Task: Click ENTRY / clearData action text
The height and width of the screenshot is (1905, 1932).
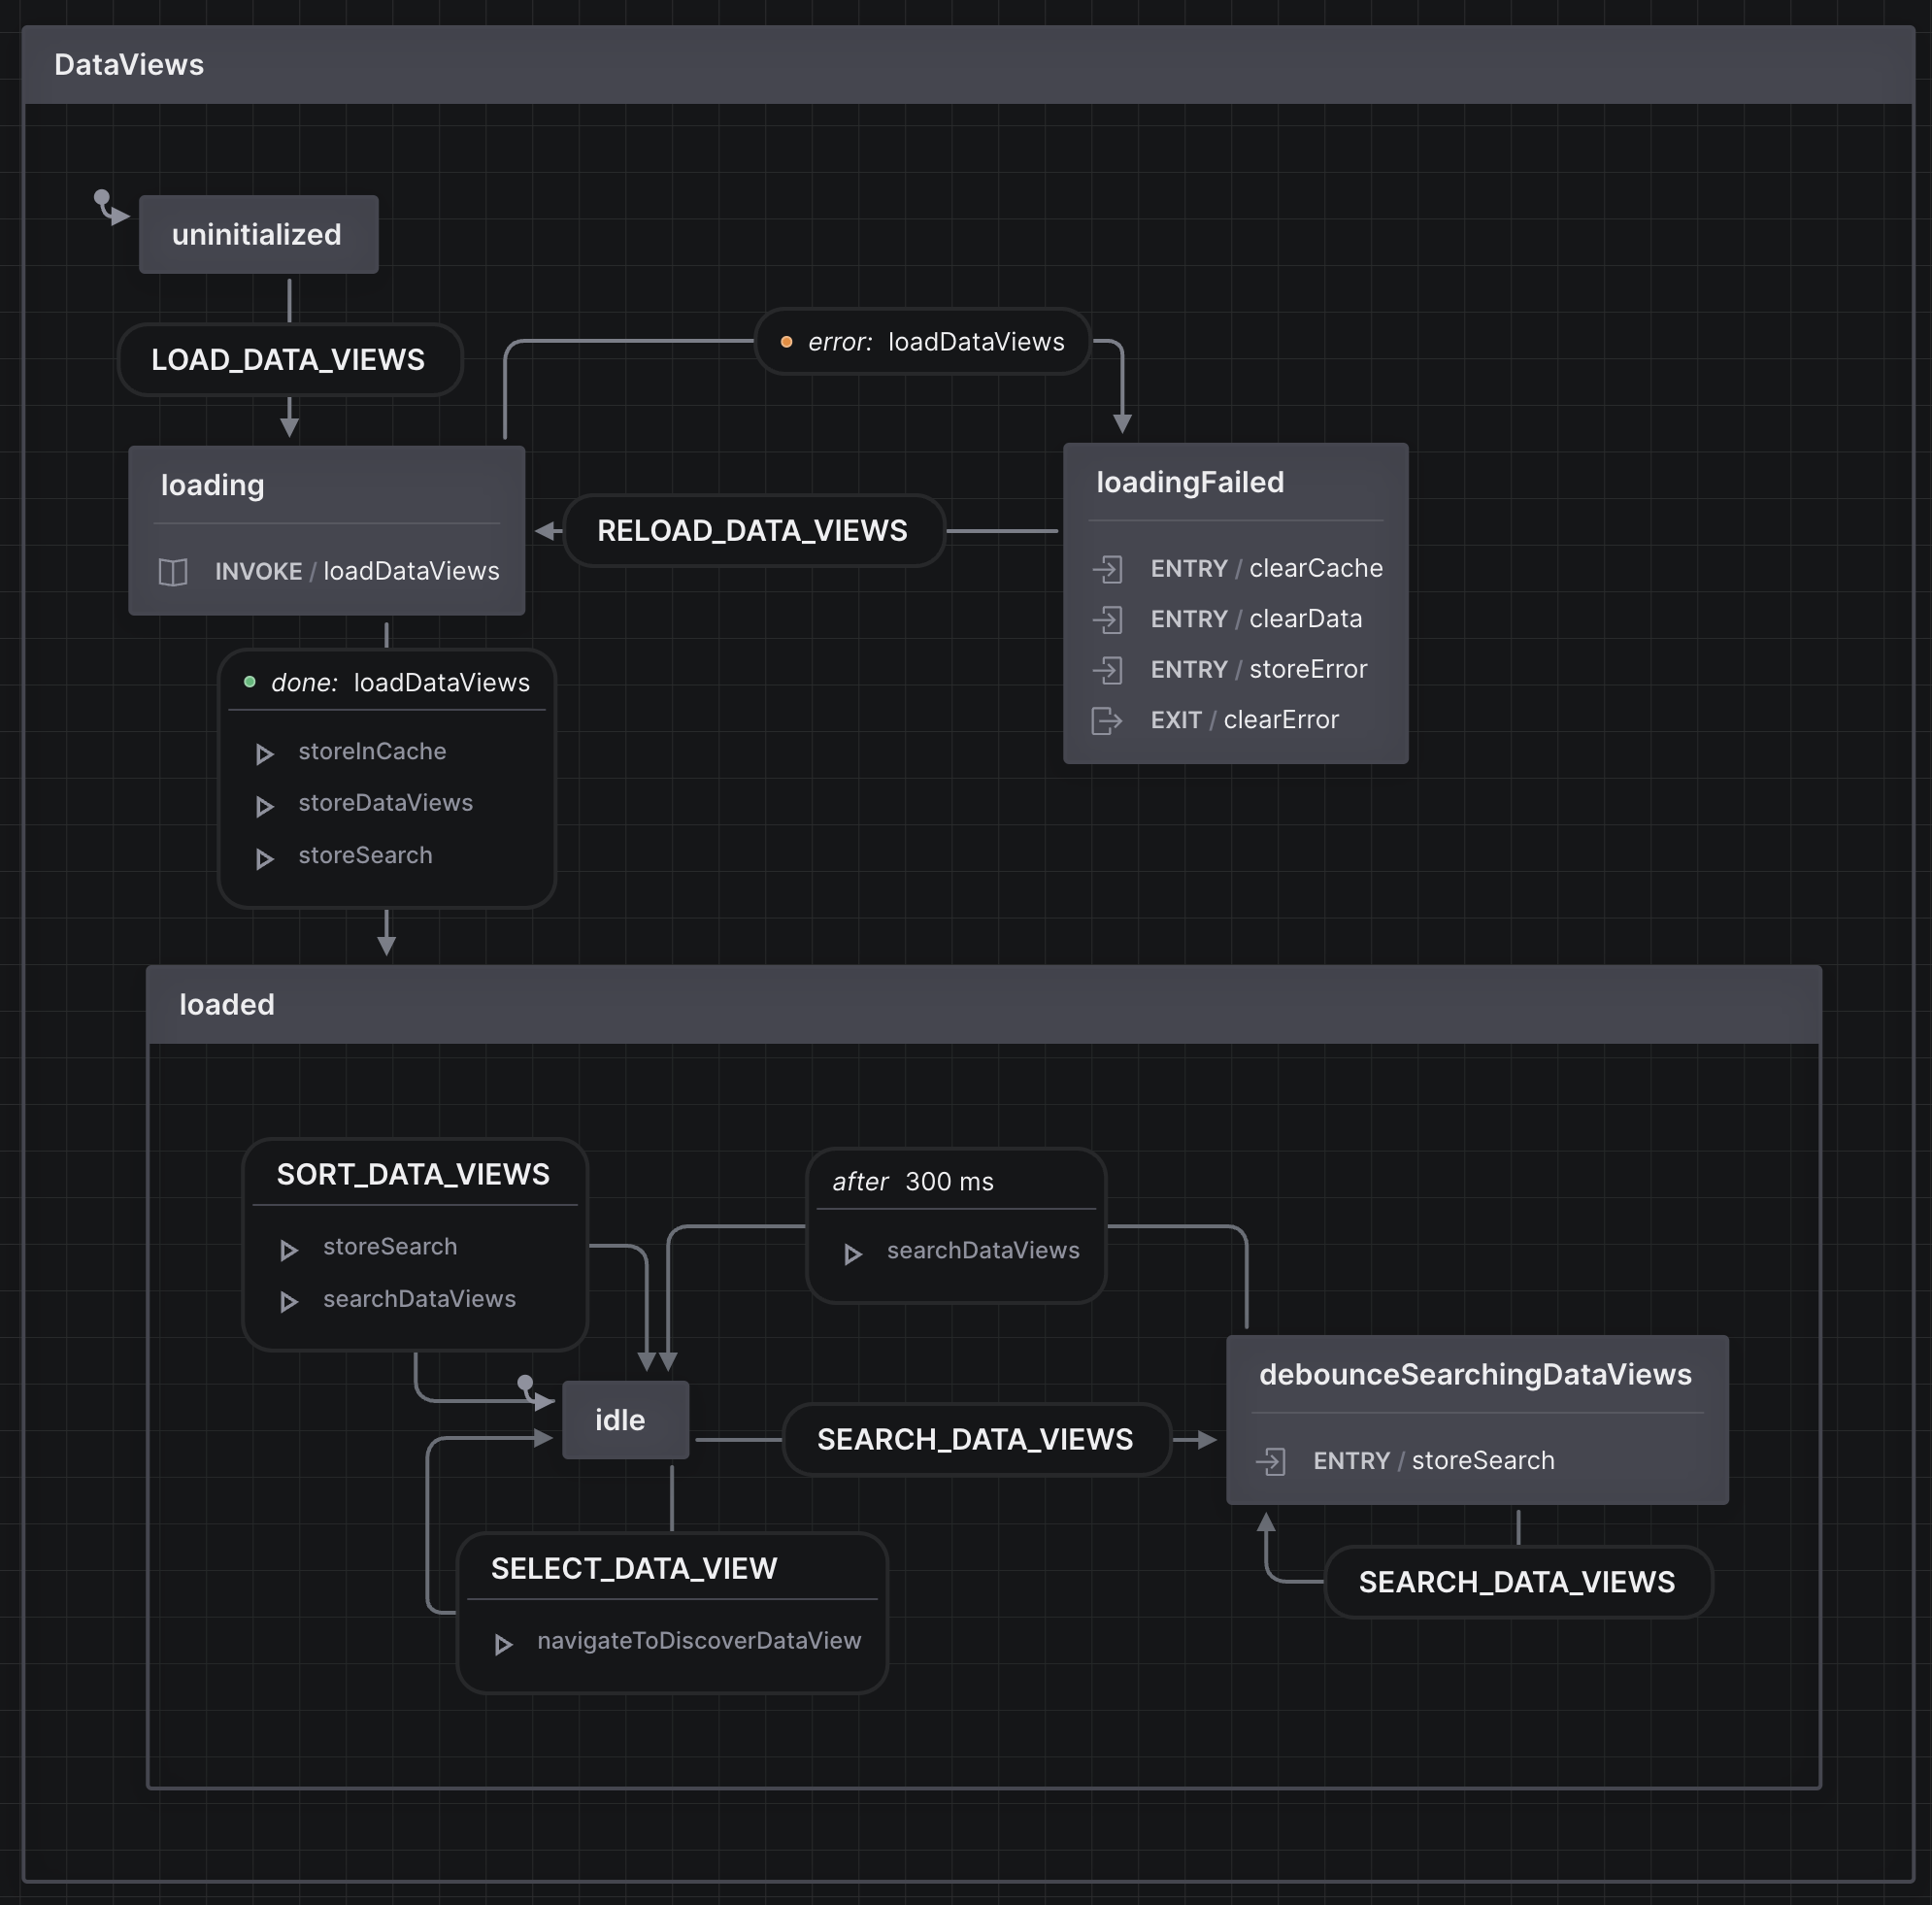Action: [x=1256, y=619]
